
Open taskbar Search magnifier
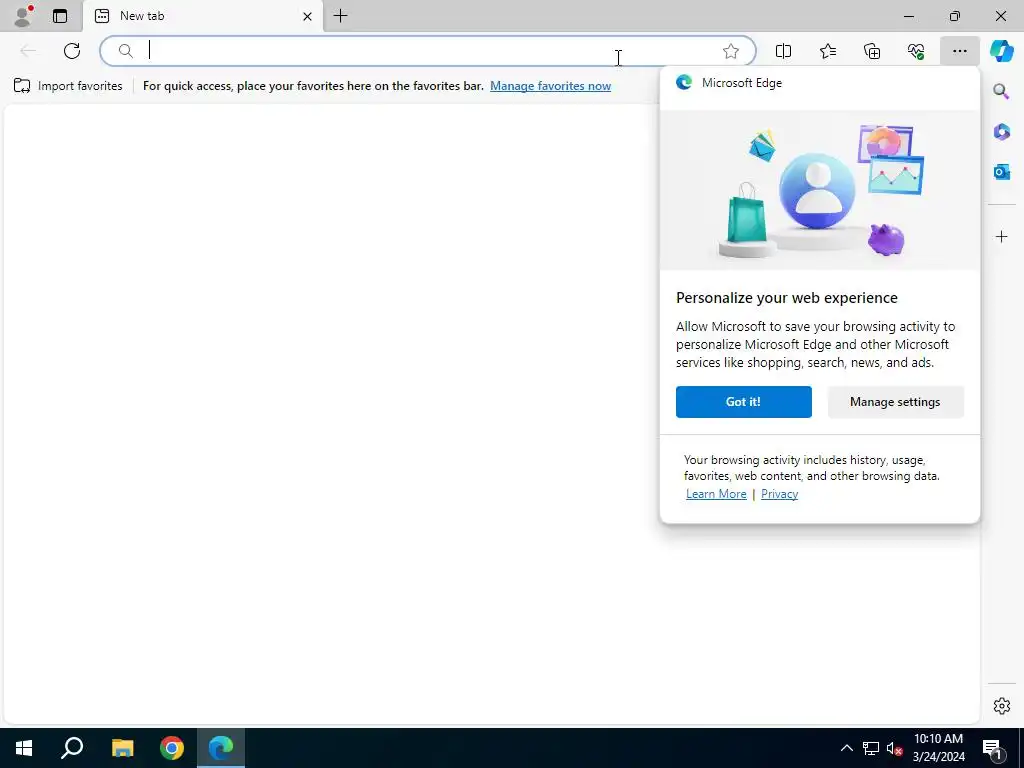pyautogui.click(x=72, y=748)
